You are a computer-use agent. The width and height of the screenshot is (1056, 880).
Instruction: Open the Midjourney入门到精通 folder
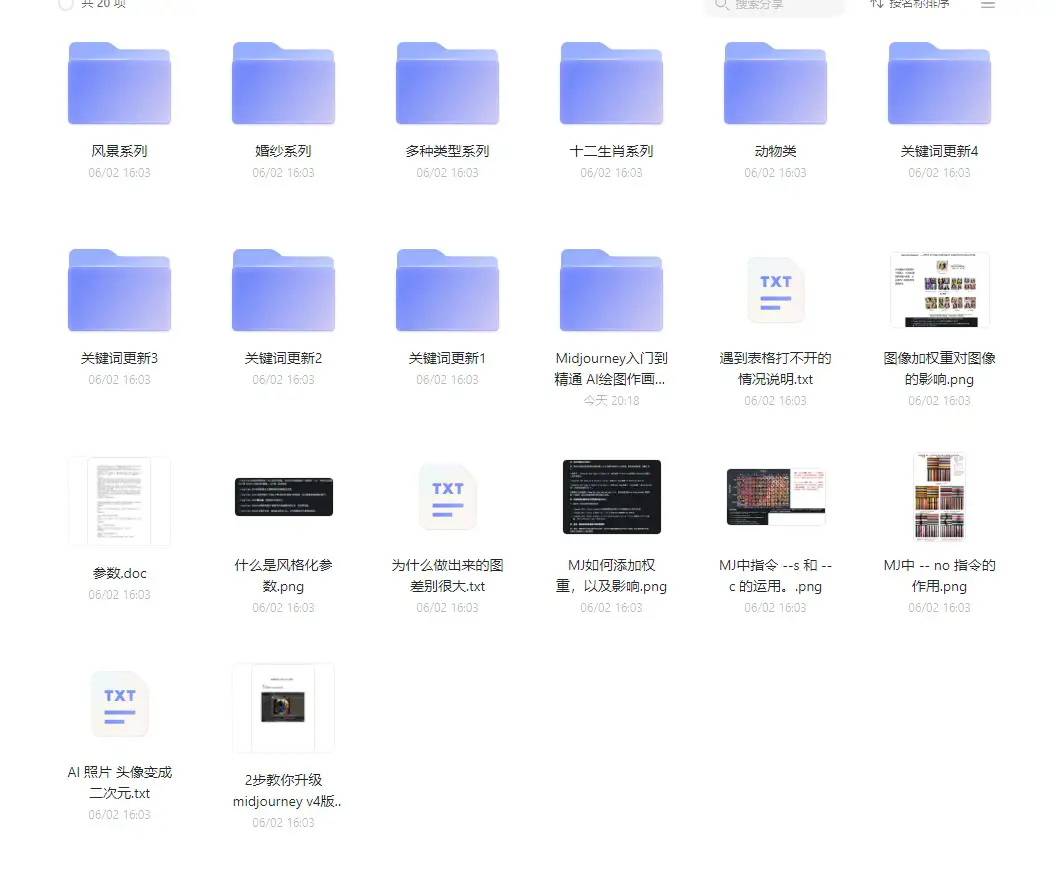[611, 290]
